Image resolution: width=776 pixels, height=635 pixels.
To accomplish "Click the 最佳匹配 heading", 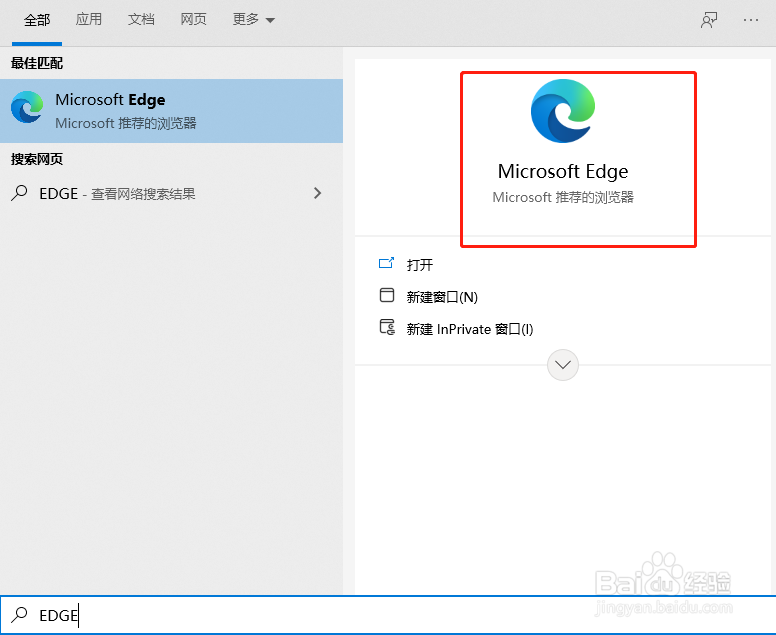I will [37, 63].
